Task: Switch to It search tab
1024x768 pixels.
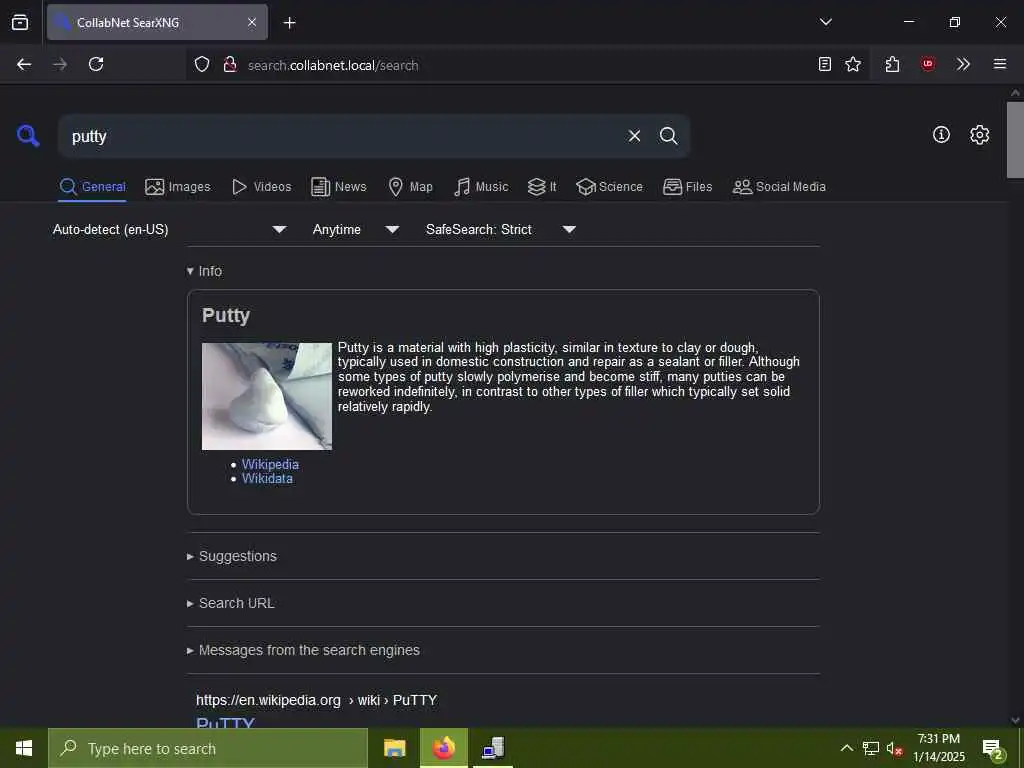Action: coord(542,187)
